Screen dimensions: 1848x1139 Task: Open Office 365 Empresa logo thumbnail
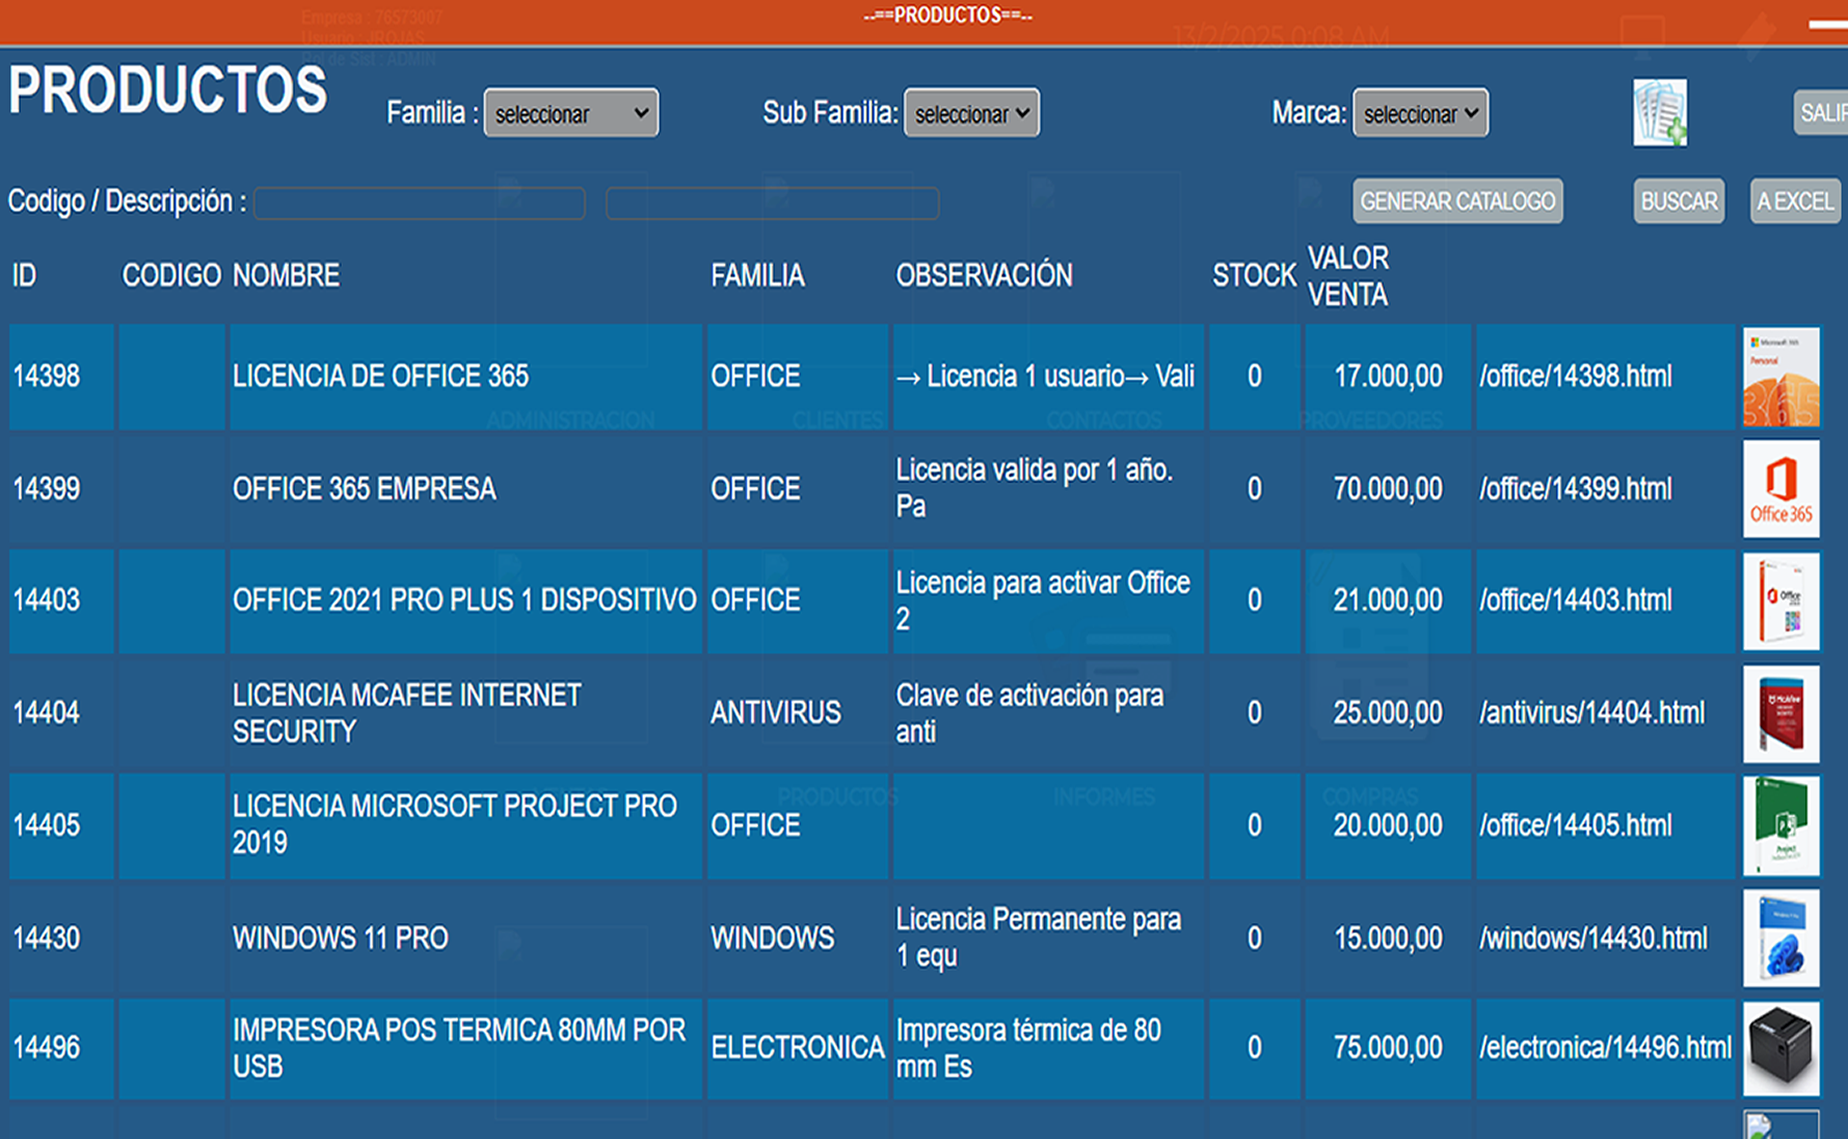point(1781,489)
